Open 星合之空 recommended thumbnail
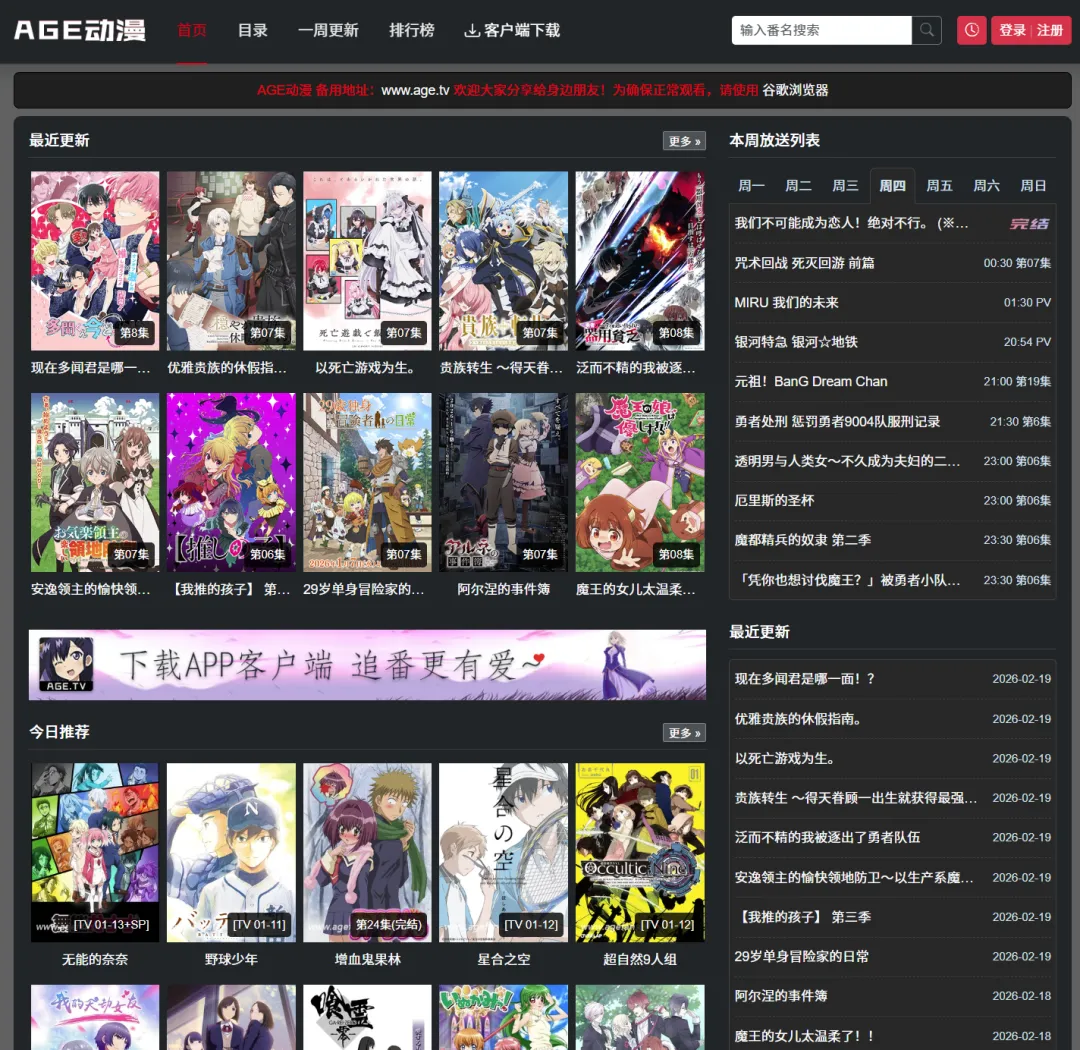Screen dimensions: 1080x1050 tap(503, 852)
